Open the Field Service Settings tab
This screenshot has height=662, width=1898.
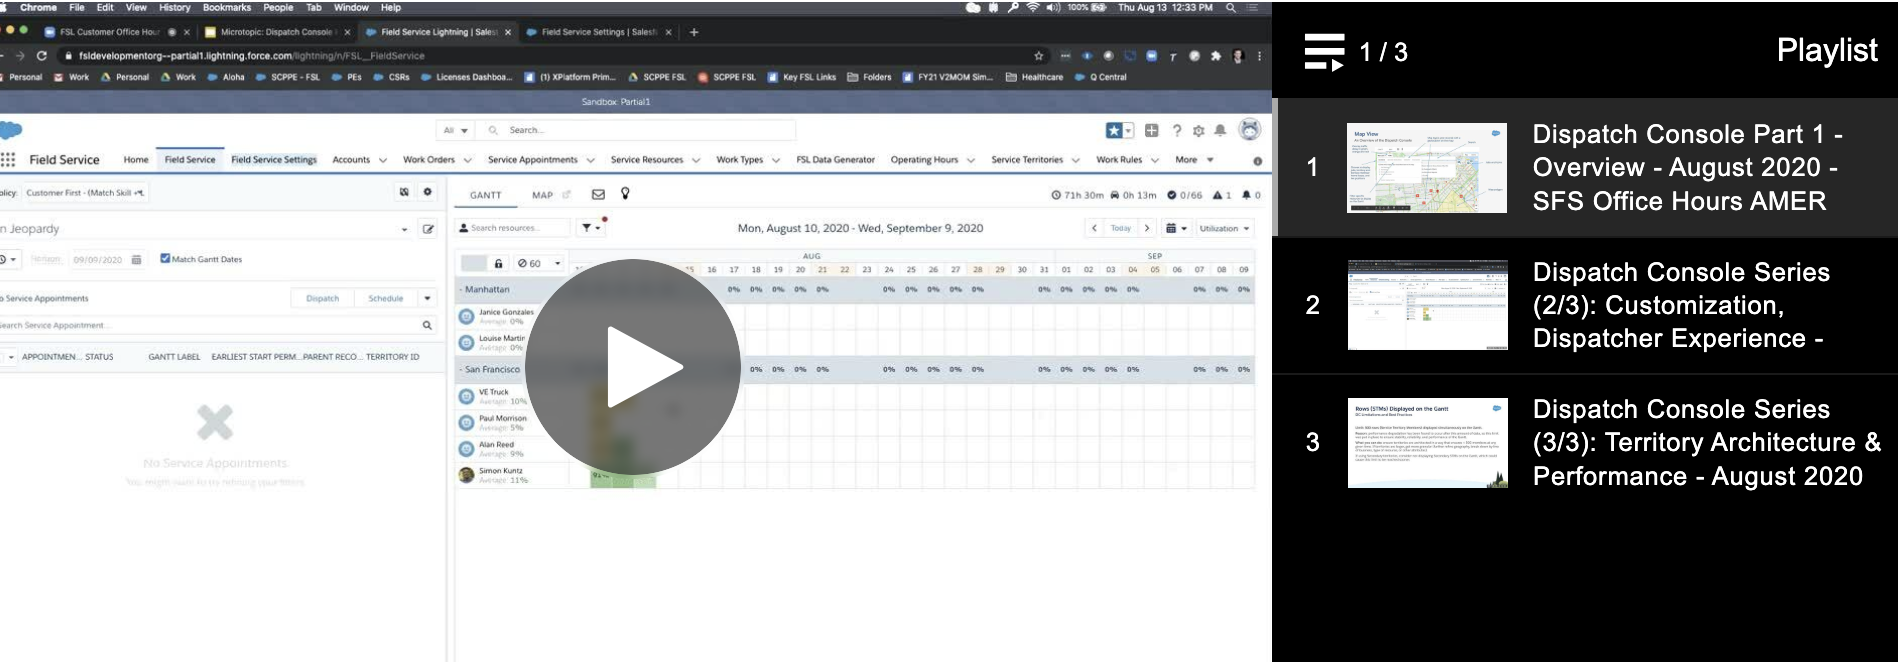coord(273,160)
